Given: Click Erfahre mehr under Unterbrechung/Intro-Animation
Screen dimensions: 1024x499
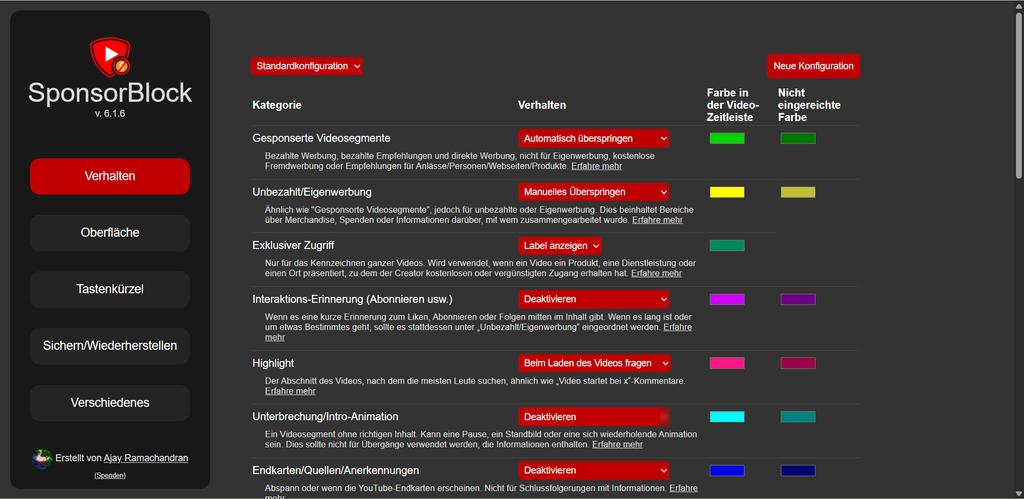Looking at the screenshot, I should [617, 445].
